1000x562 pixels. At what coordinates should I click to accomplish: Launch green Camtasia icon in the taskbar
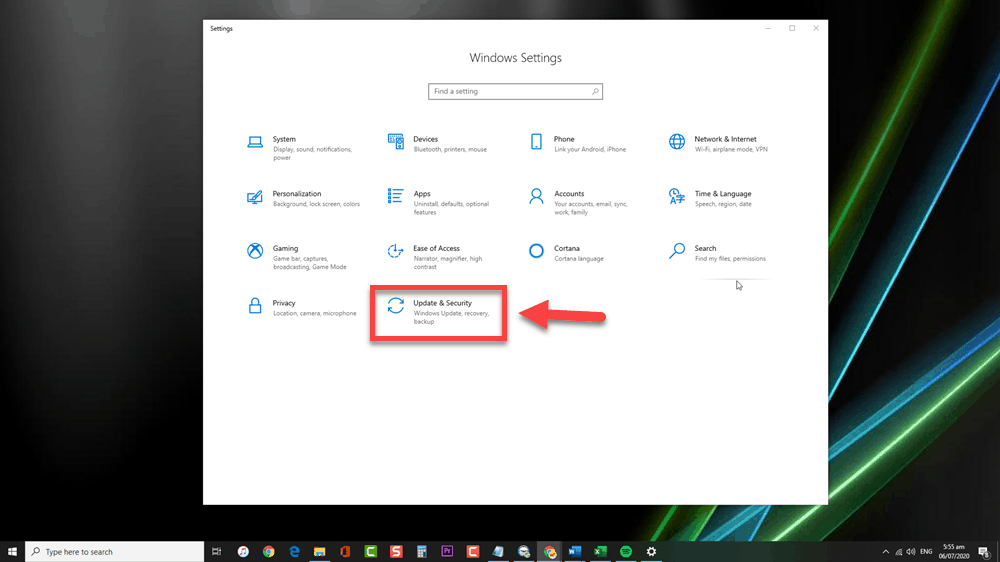click(371, 551)
